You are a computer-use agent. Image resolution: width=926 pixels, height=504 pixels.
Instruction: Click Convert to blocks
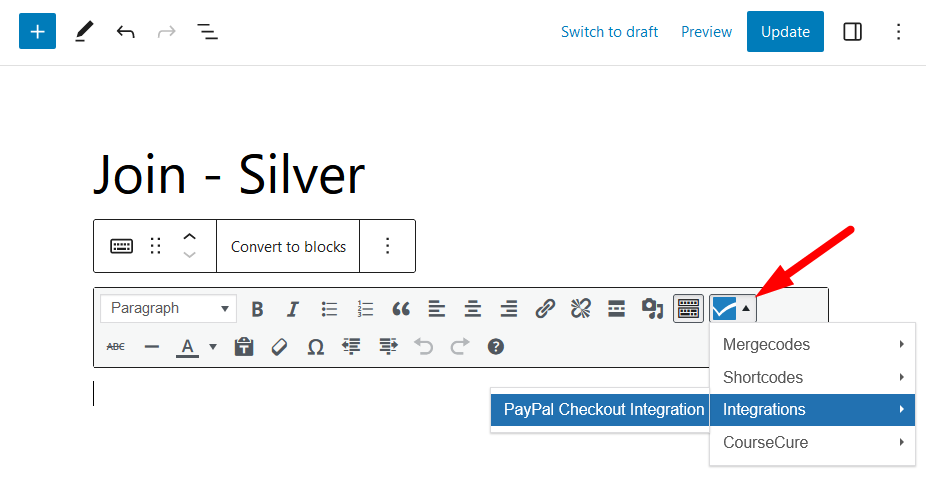[x=288, y=246]
